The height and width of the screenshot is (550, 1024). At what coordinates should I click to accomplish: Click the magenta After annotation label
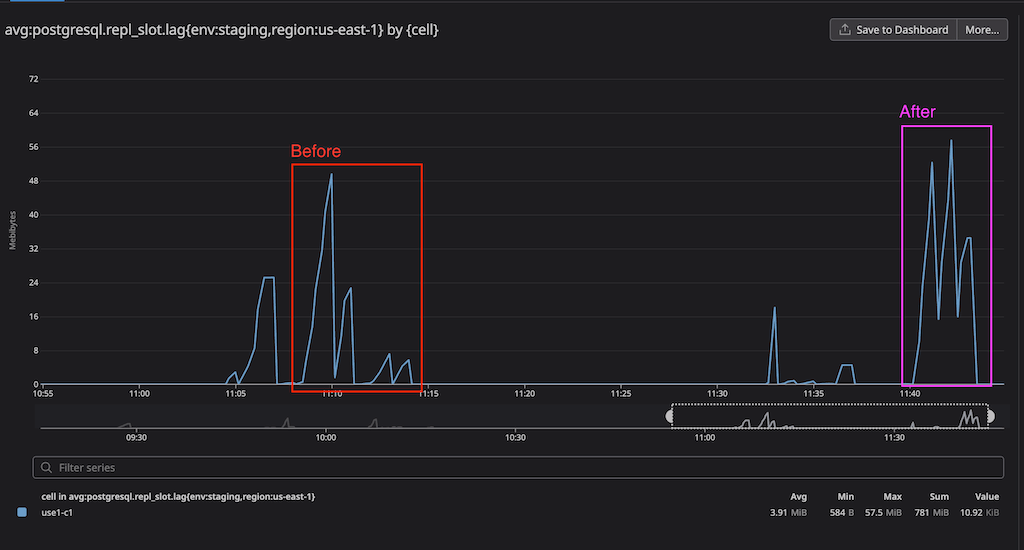pyautogui.click(x=917, y=112)
